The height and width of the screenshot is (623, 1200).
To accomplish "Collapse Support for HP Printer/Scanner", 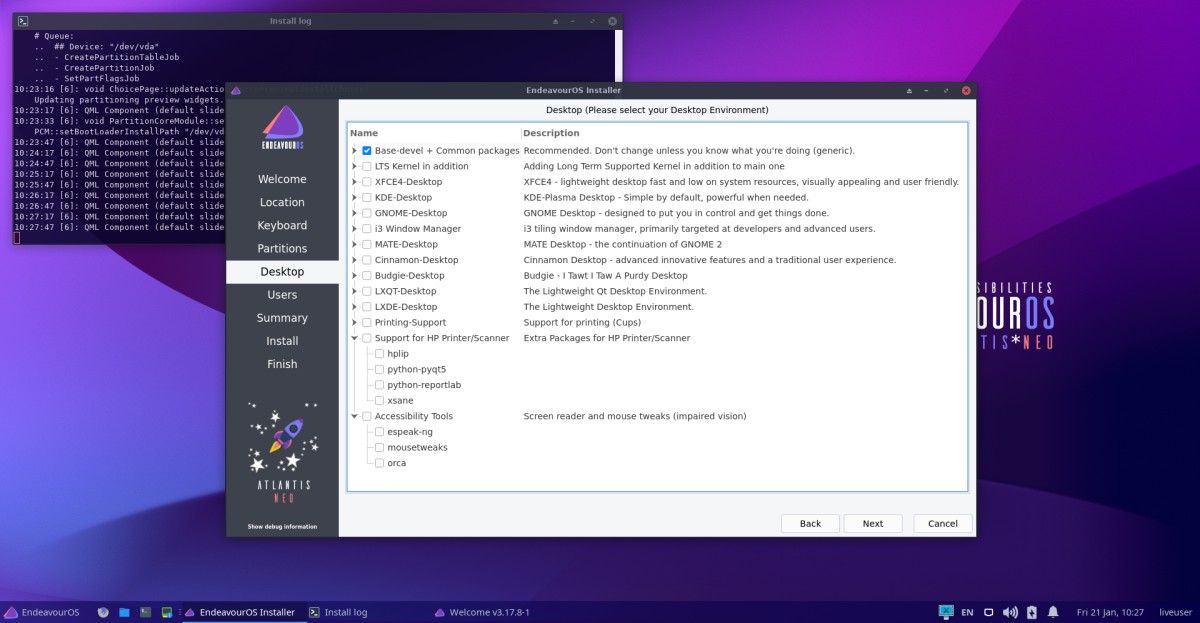I will (354, 338).
